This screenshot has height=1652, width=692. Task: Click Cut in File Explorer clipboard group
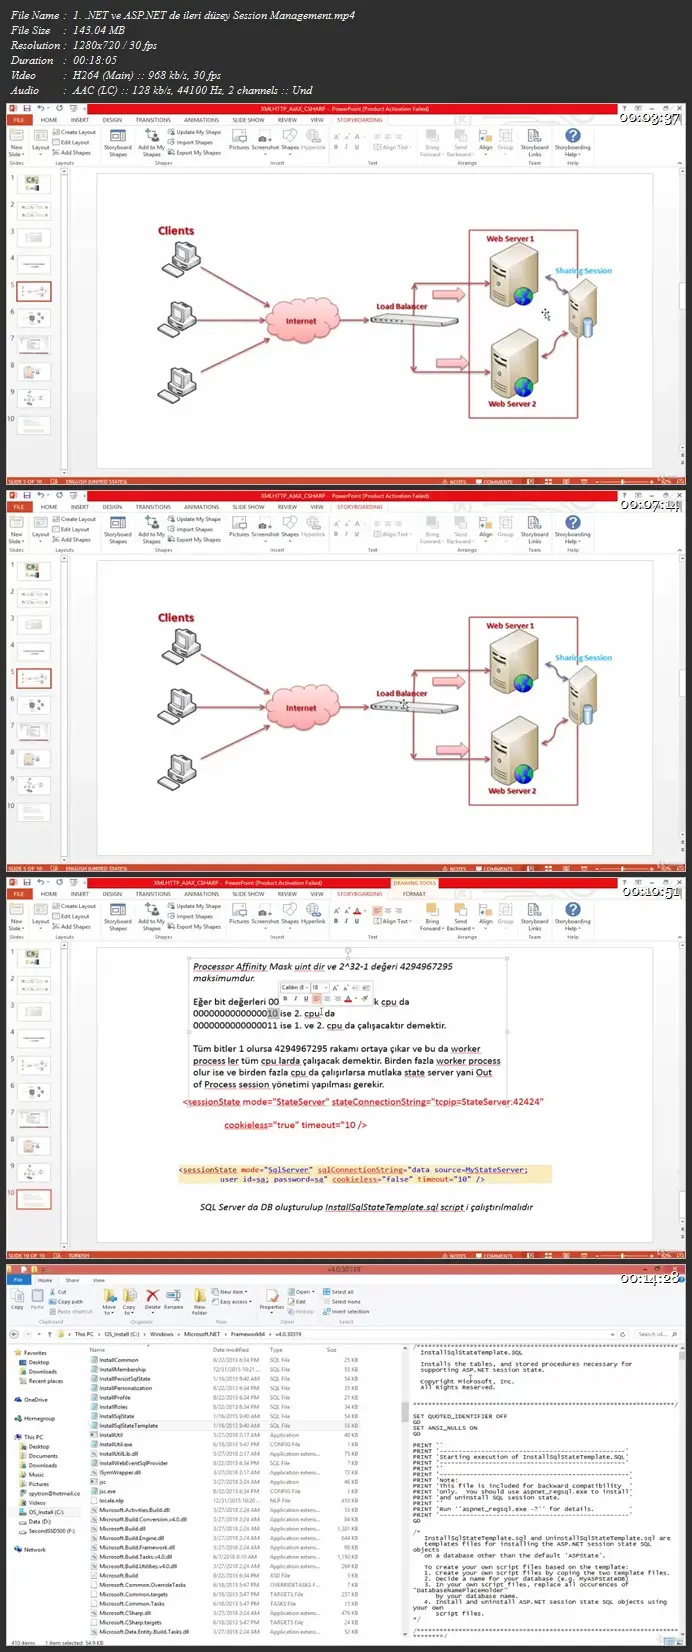click(x=57, y=1292)
